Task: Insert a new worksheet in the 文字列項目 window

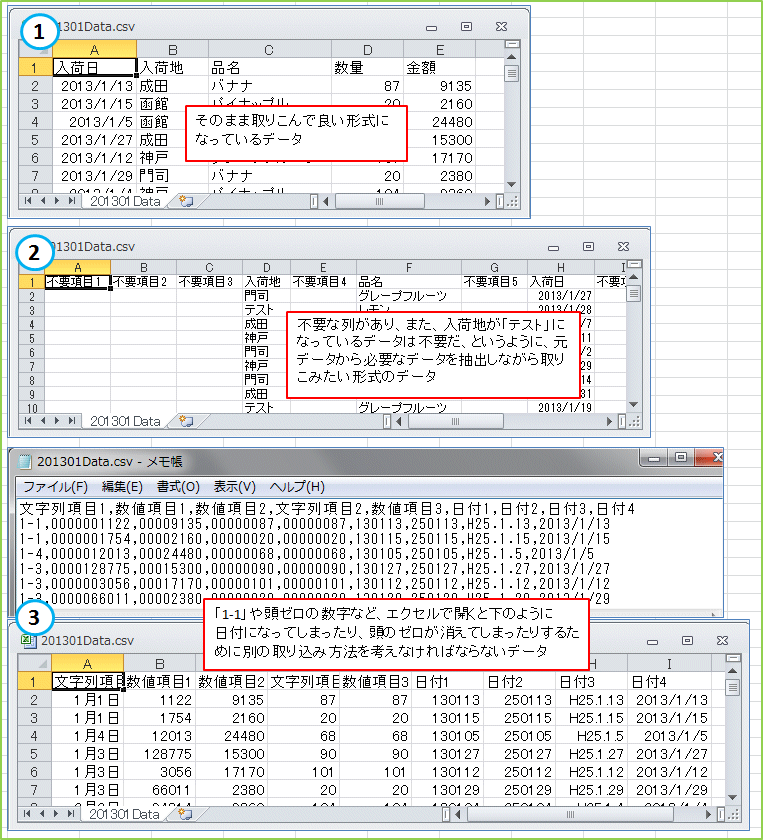Action: pos(185,814)
